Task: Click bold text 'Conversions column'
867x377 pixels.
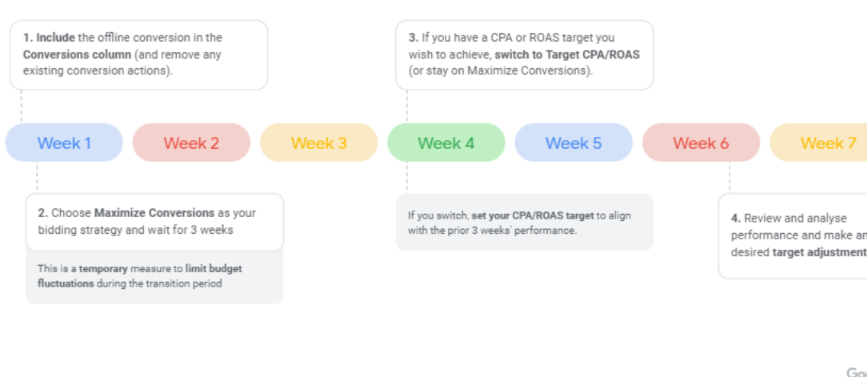Action: pos(77,55)
